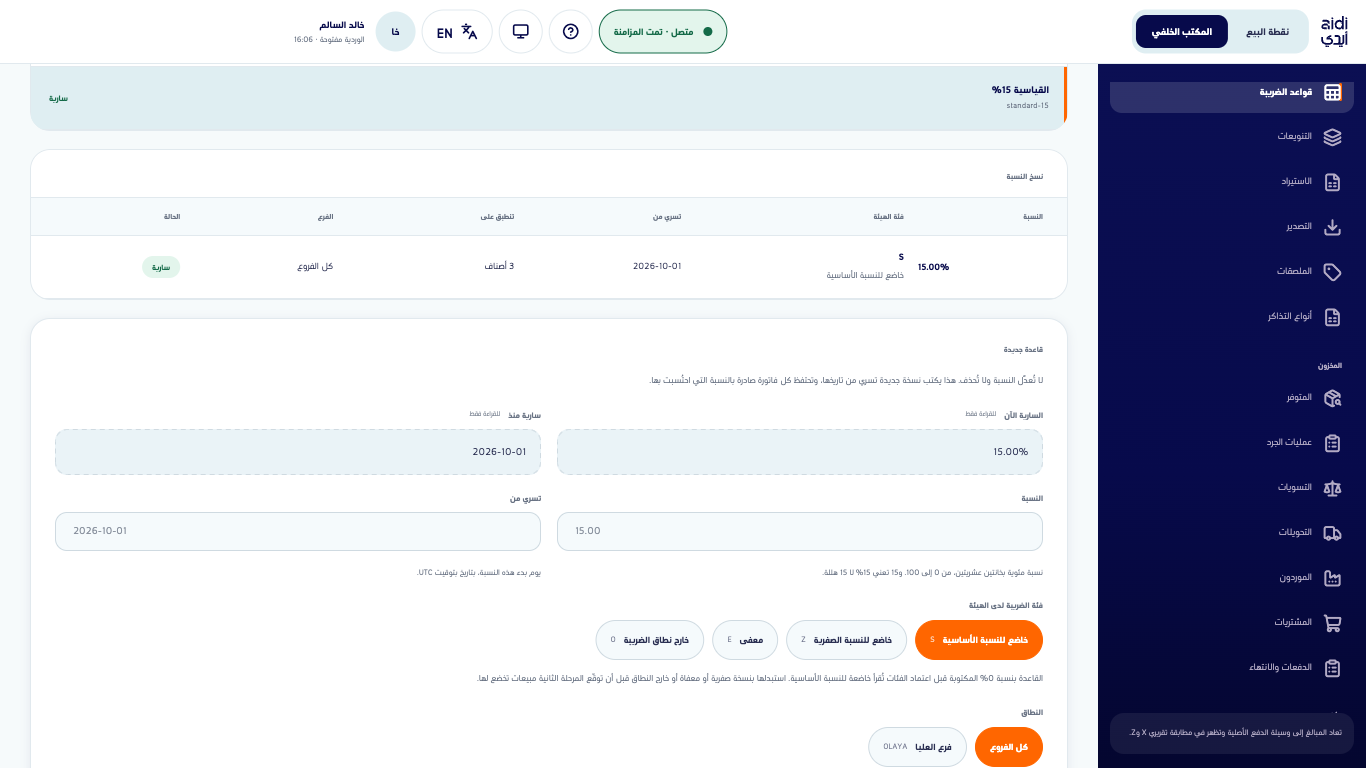Screen dimensions: 1366x768
Task: Click the متصل · تمت المزامنة sync status button
Action: tap(663, 32)
